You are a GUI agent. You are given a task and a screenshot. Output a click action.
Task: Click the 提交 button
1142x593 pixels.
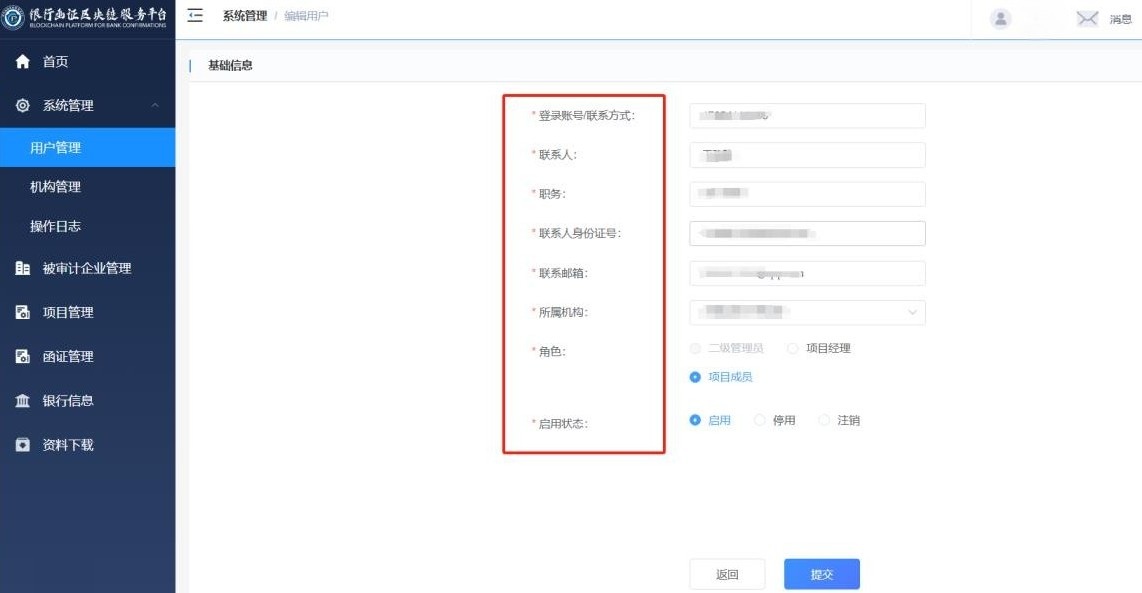(x=821, y=574)
